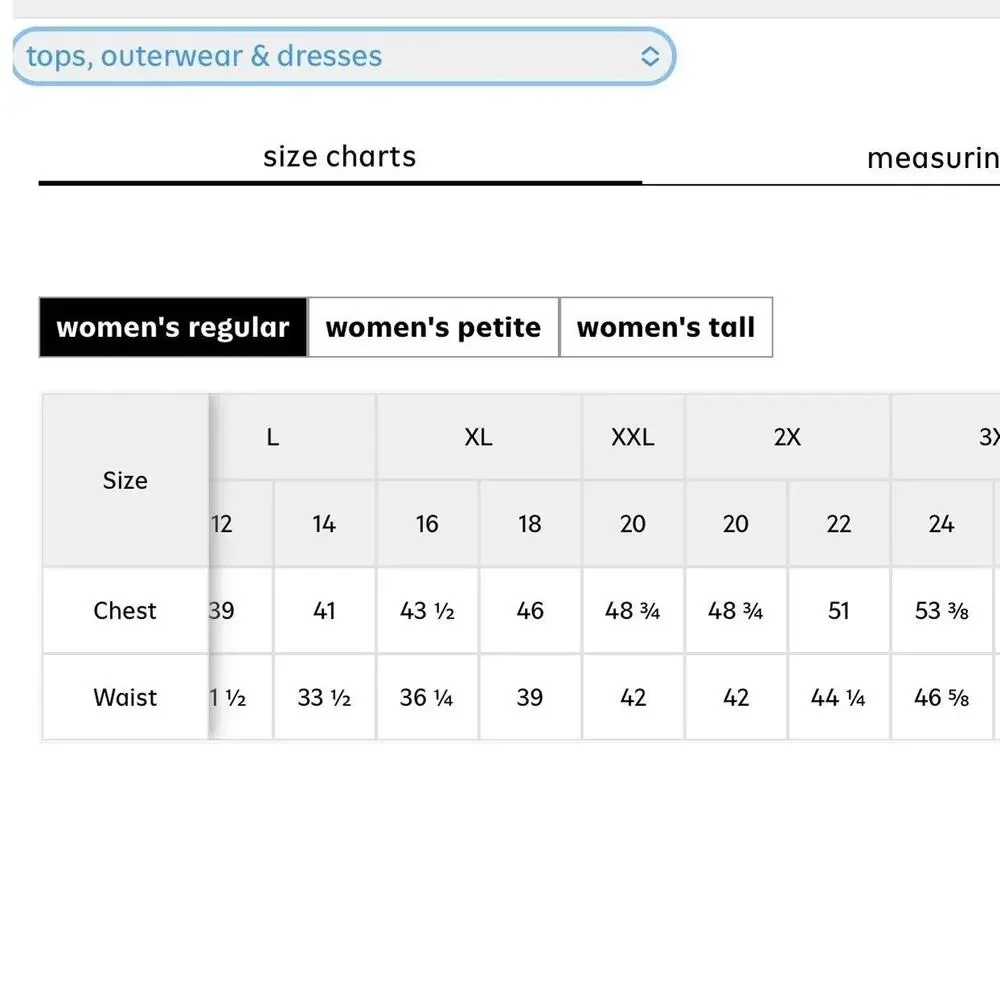Select the women's regular size chart
The height and width of the screenshot is (1000, 1000).
173,327
